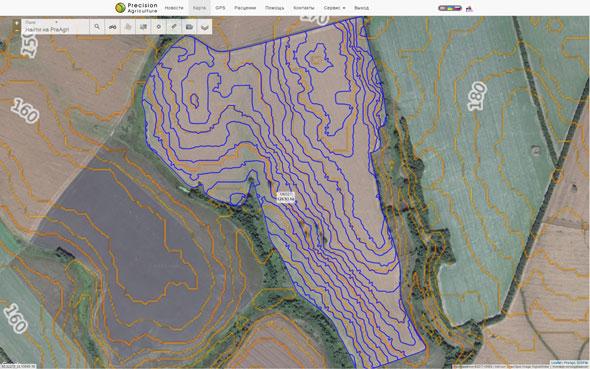This screenshot has width=590, height=369.
Task: Open the map layers stack icon
Action: (204, 27)
